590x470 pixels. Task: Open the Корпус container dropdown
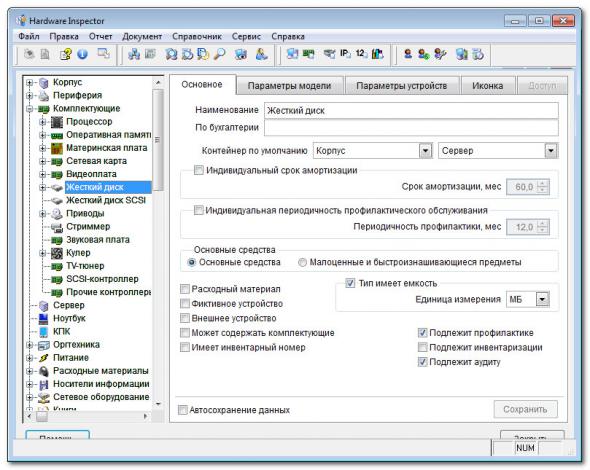click(x=425, y=151)
